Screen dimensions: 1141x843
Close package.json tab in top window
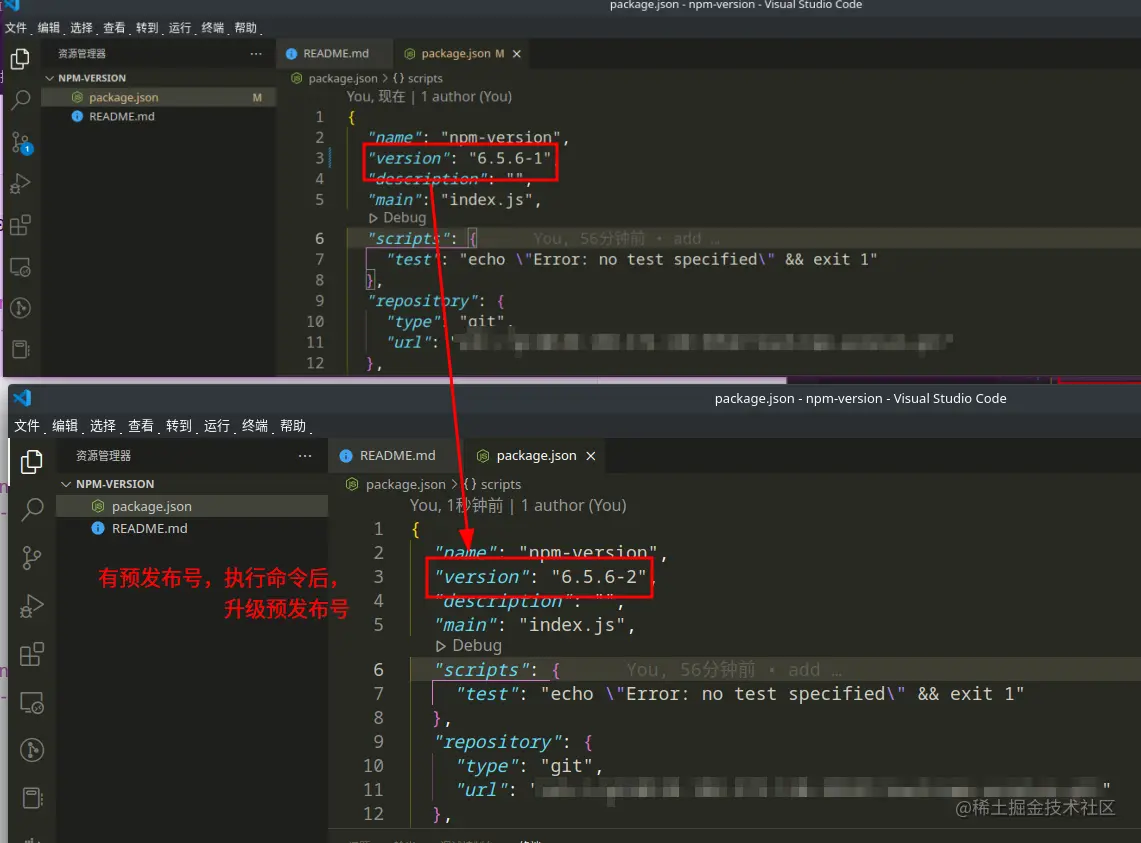[x=517, y=54]
